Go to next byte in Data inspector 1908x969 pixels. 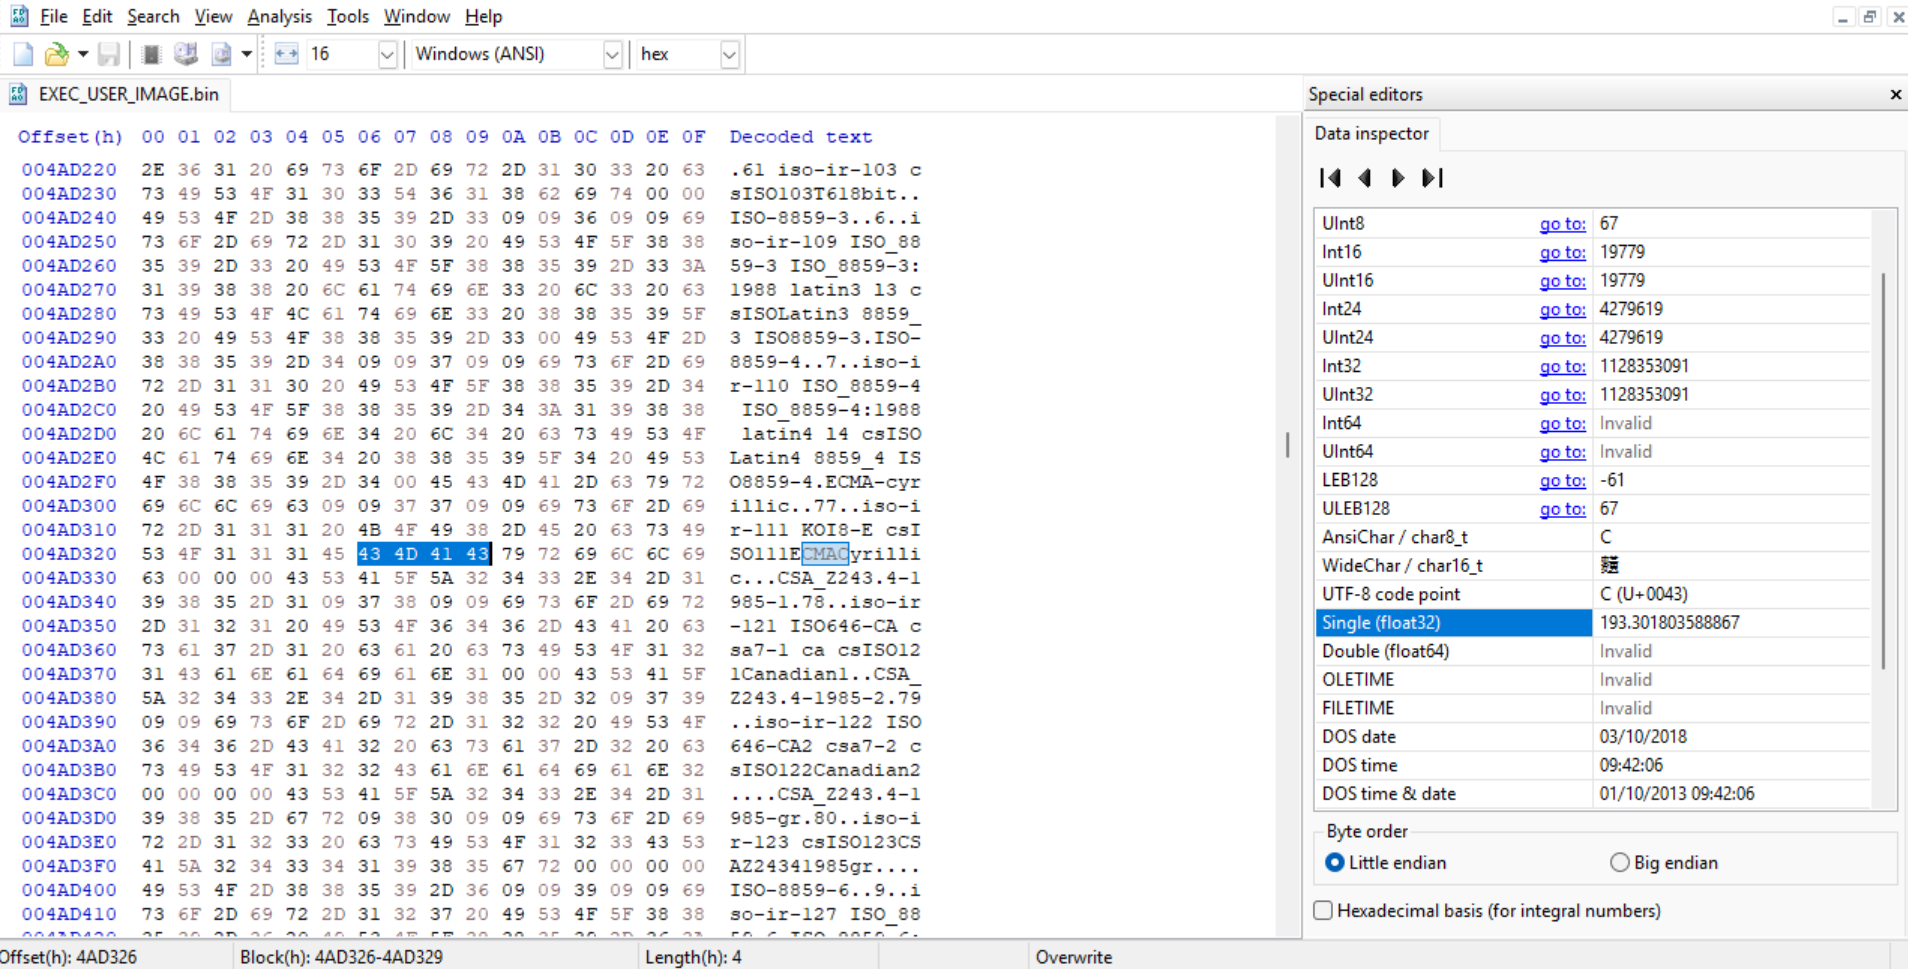coord(1398,178)
